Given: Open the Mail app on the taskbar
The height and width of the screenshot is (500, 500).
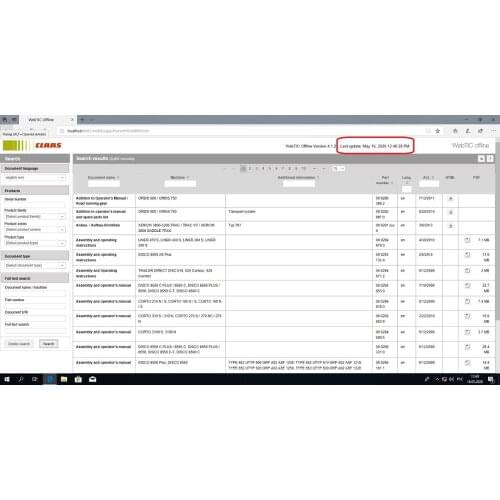Looking at the screenshot, I should pos(93,379).
